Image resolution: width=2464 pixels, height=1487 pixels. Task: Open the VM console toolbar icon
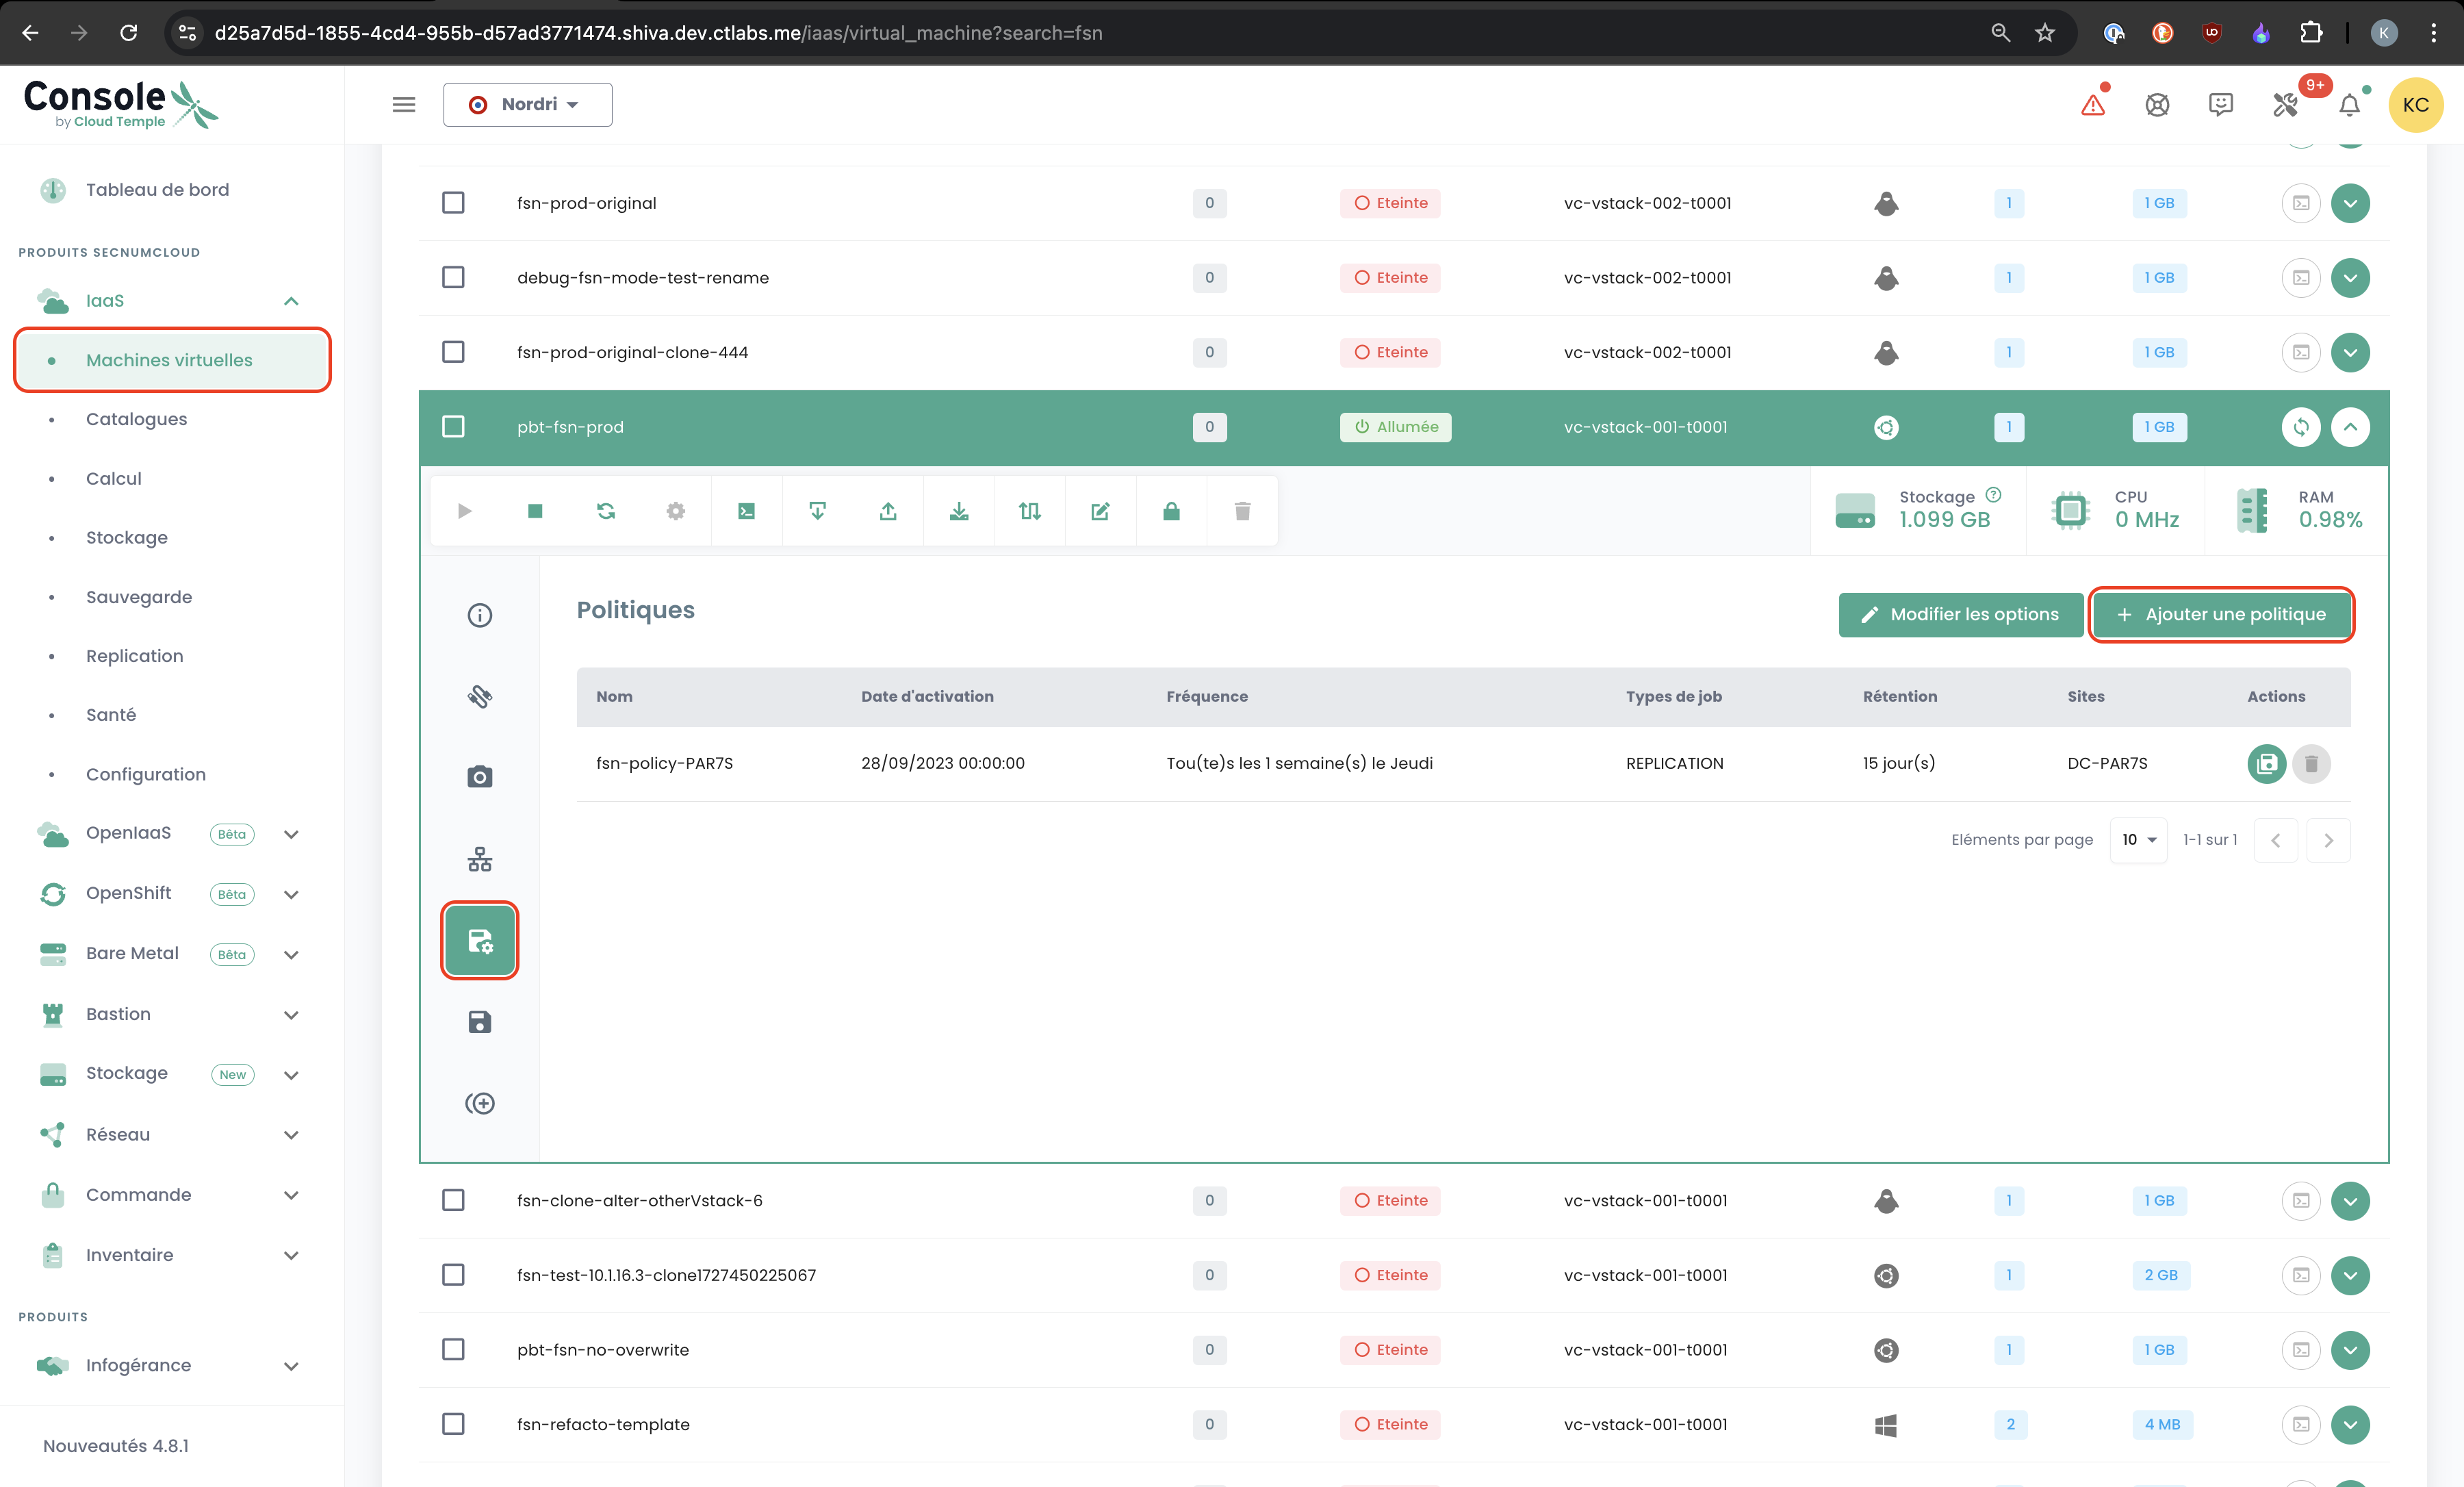[x=746, y=511]
